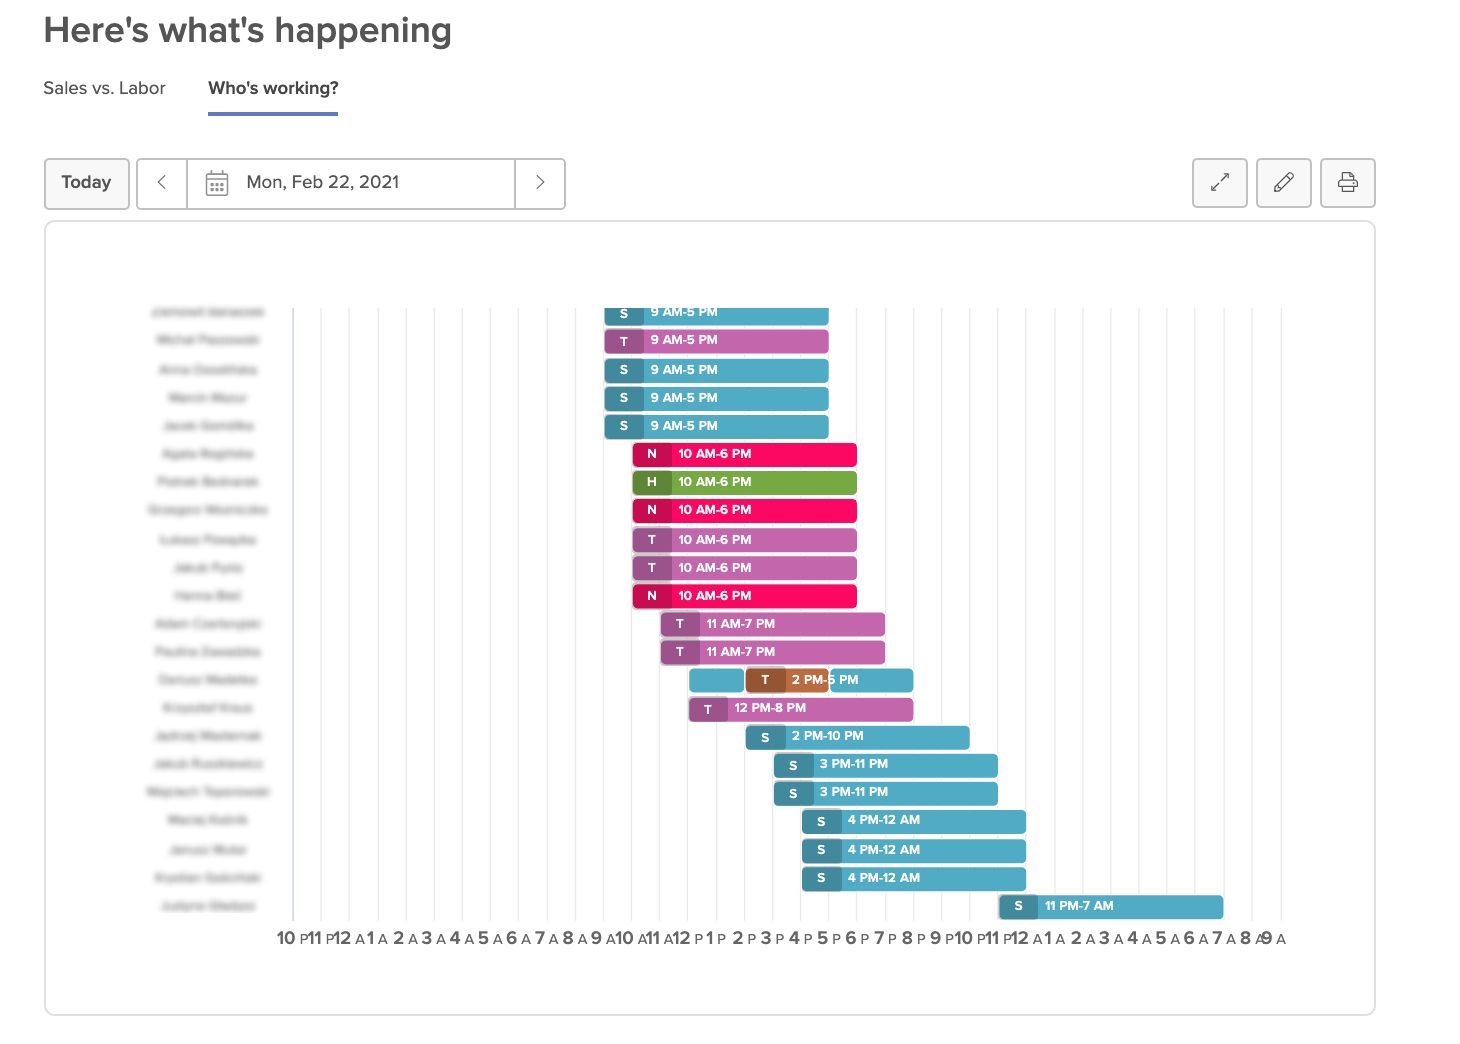Switch to the Sales vs. Labor tab
Screen dimensions: 1460x1044
click(x=104, y=88)
